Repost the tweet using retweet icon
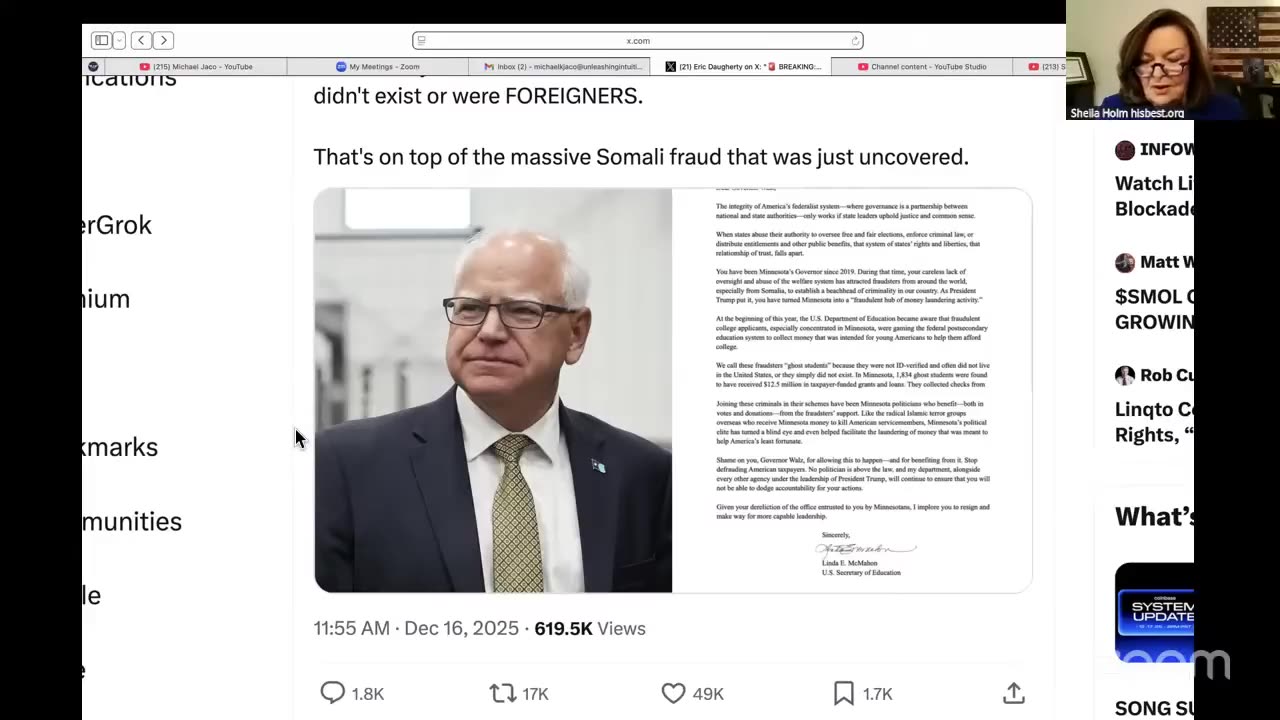The image size is (1280, 720). (502, 693)
